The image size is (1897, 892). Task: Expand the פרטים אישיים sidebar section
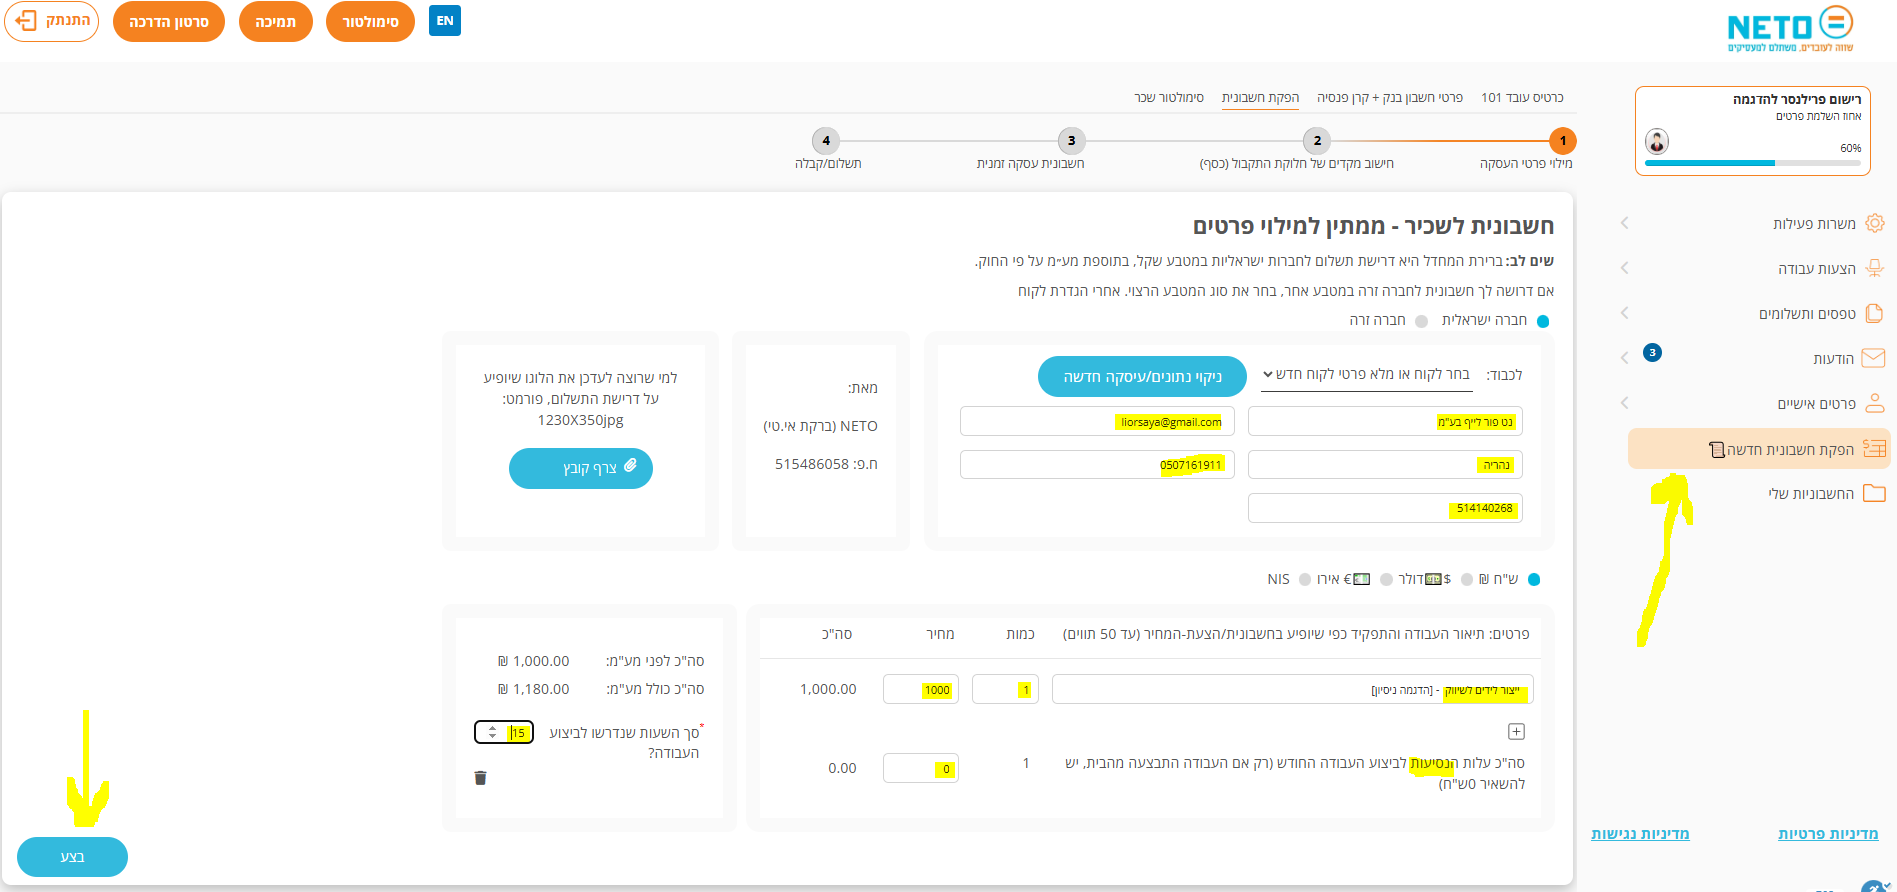(x=1624, y=403)
